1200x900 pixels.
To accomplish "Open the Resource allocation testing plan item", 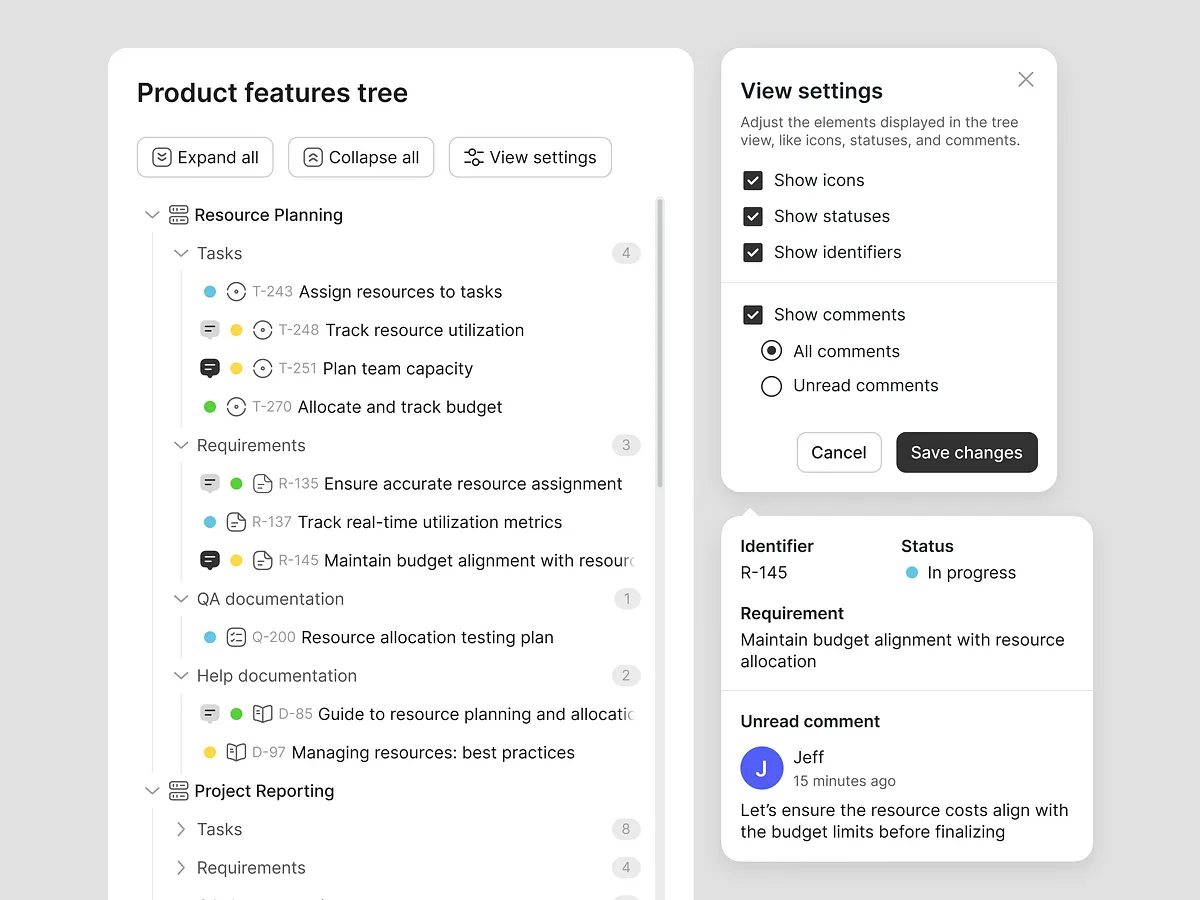I will 427,637.
